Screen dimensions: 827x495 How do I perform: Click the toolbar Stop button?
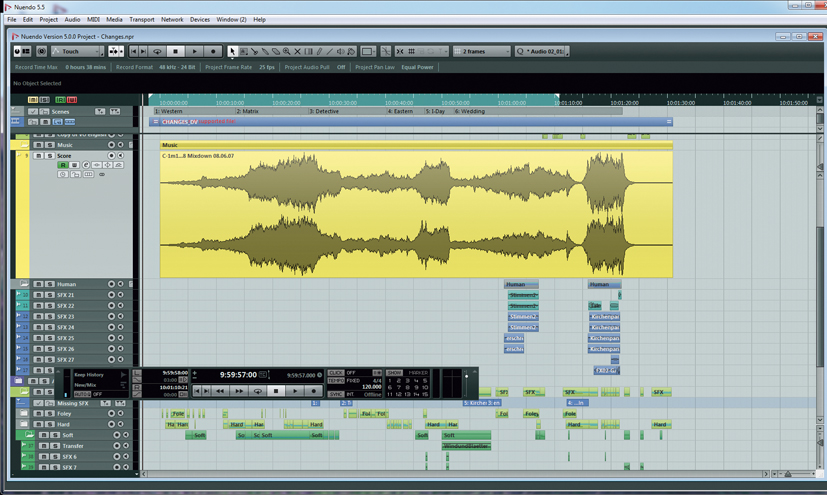click(x=176, y=52)
